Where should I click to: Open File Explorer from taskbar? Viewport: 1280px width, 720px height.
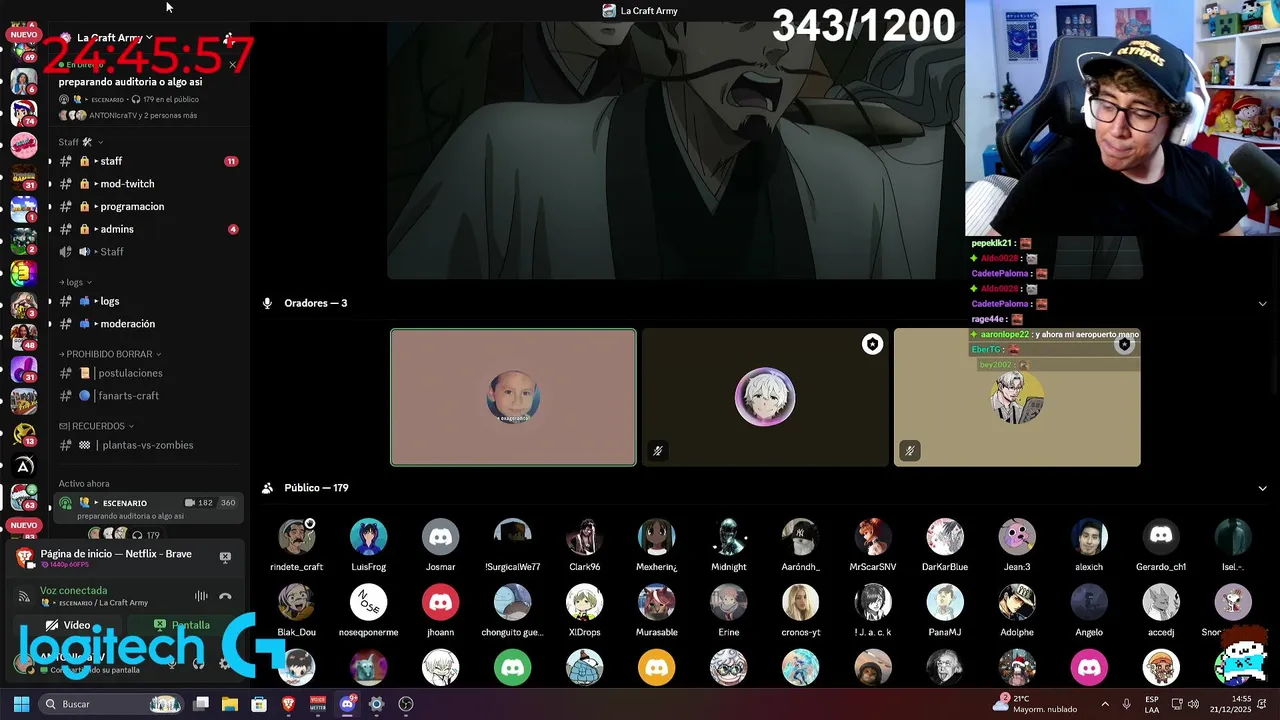click(229, 704)
